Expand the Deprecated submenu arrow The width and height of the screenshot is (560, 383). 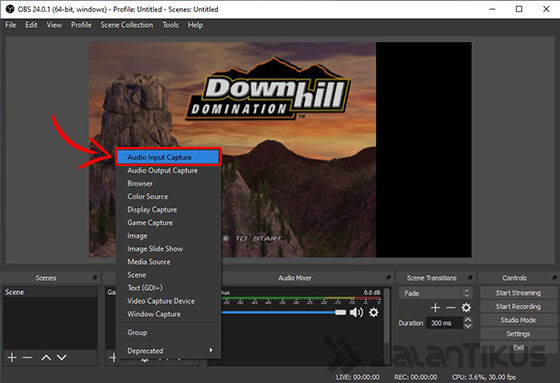211,350
